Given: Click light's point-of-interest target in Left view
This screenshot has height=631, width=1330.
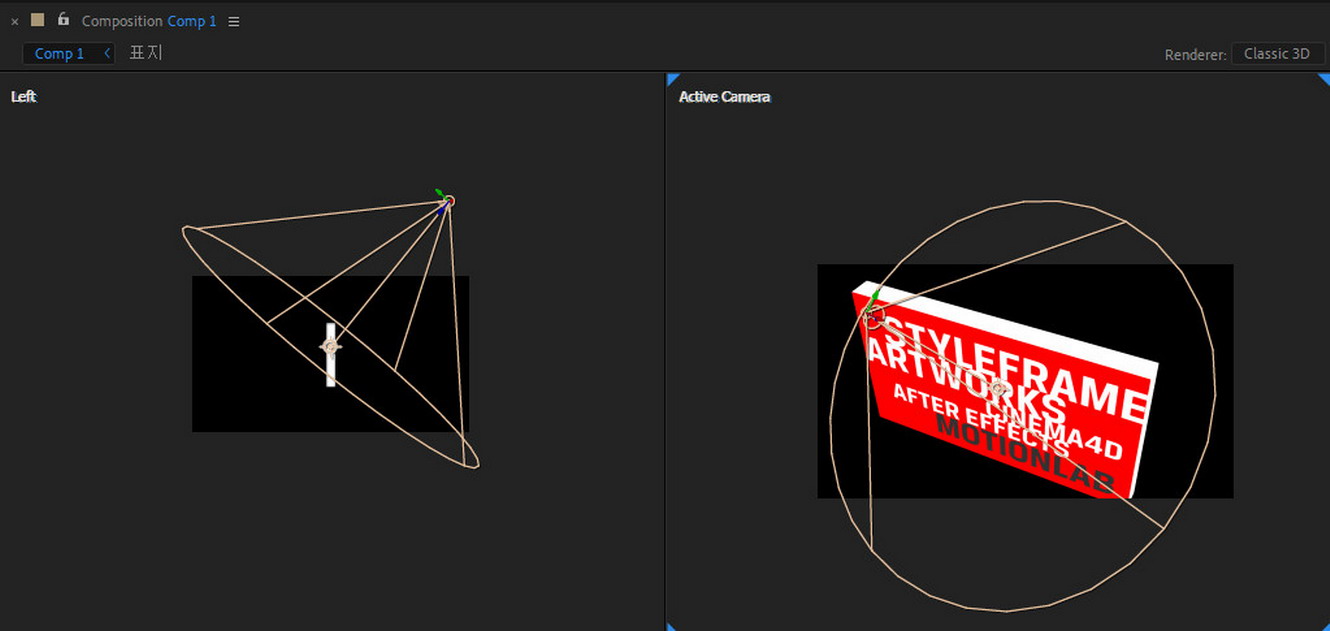Looking at the screenshot, I should 330,346.
